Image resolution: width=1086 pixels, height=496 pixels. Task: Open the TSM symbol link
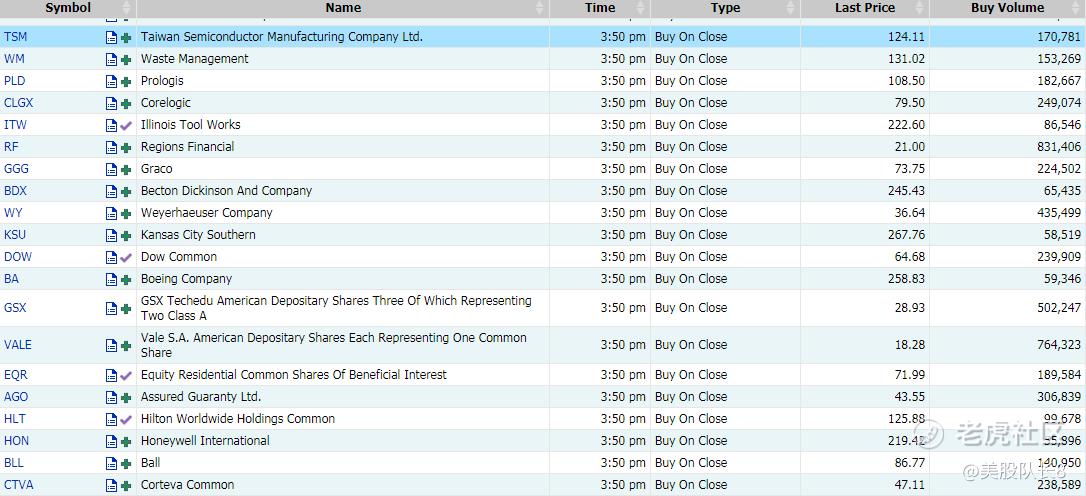coord(15,37)
